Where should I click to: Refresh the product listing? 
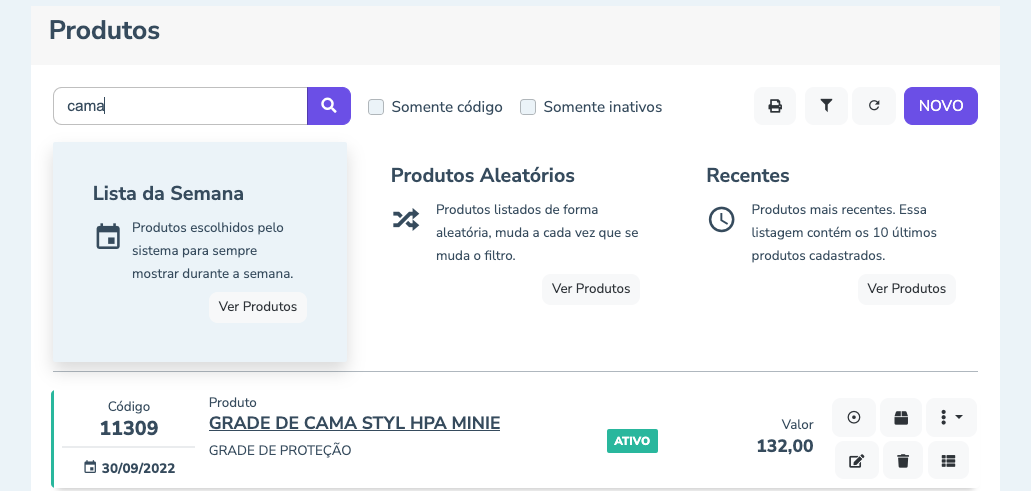click(x=874, y=106)
